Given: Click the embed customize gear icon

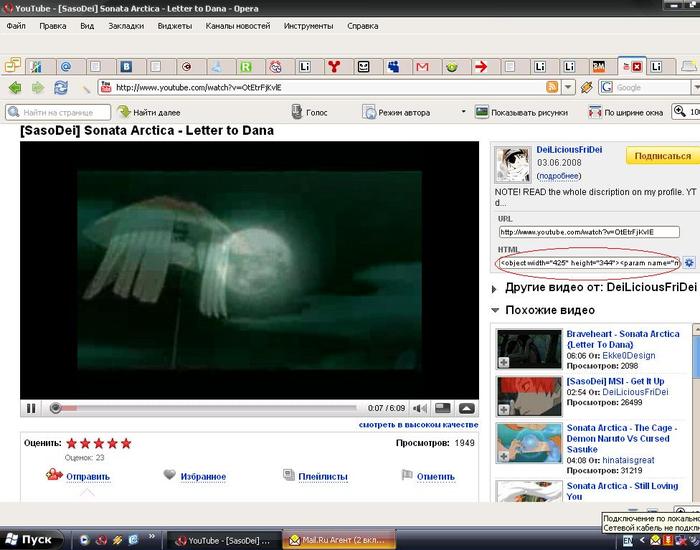Looking at the screenshot, I should tap(689, 263).
